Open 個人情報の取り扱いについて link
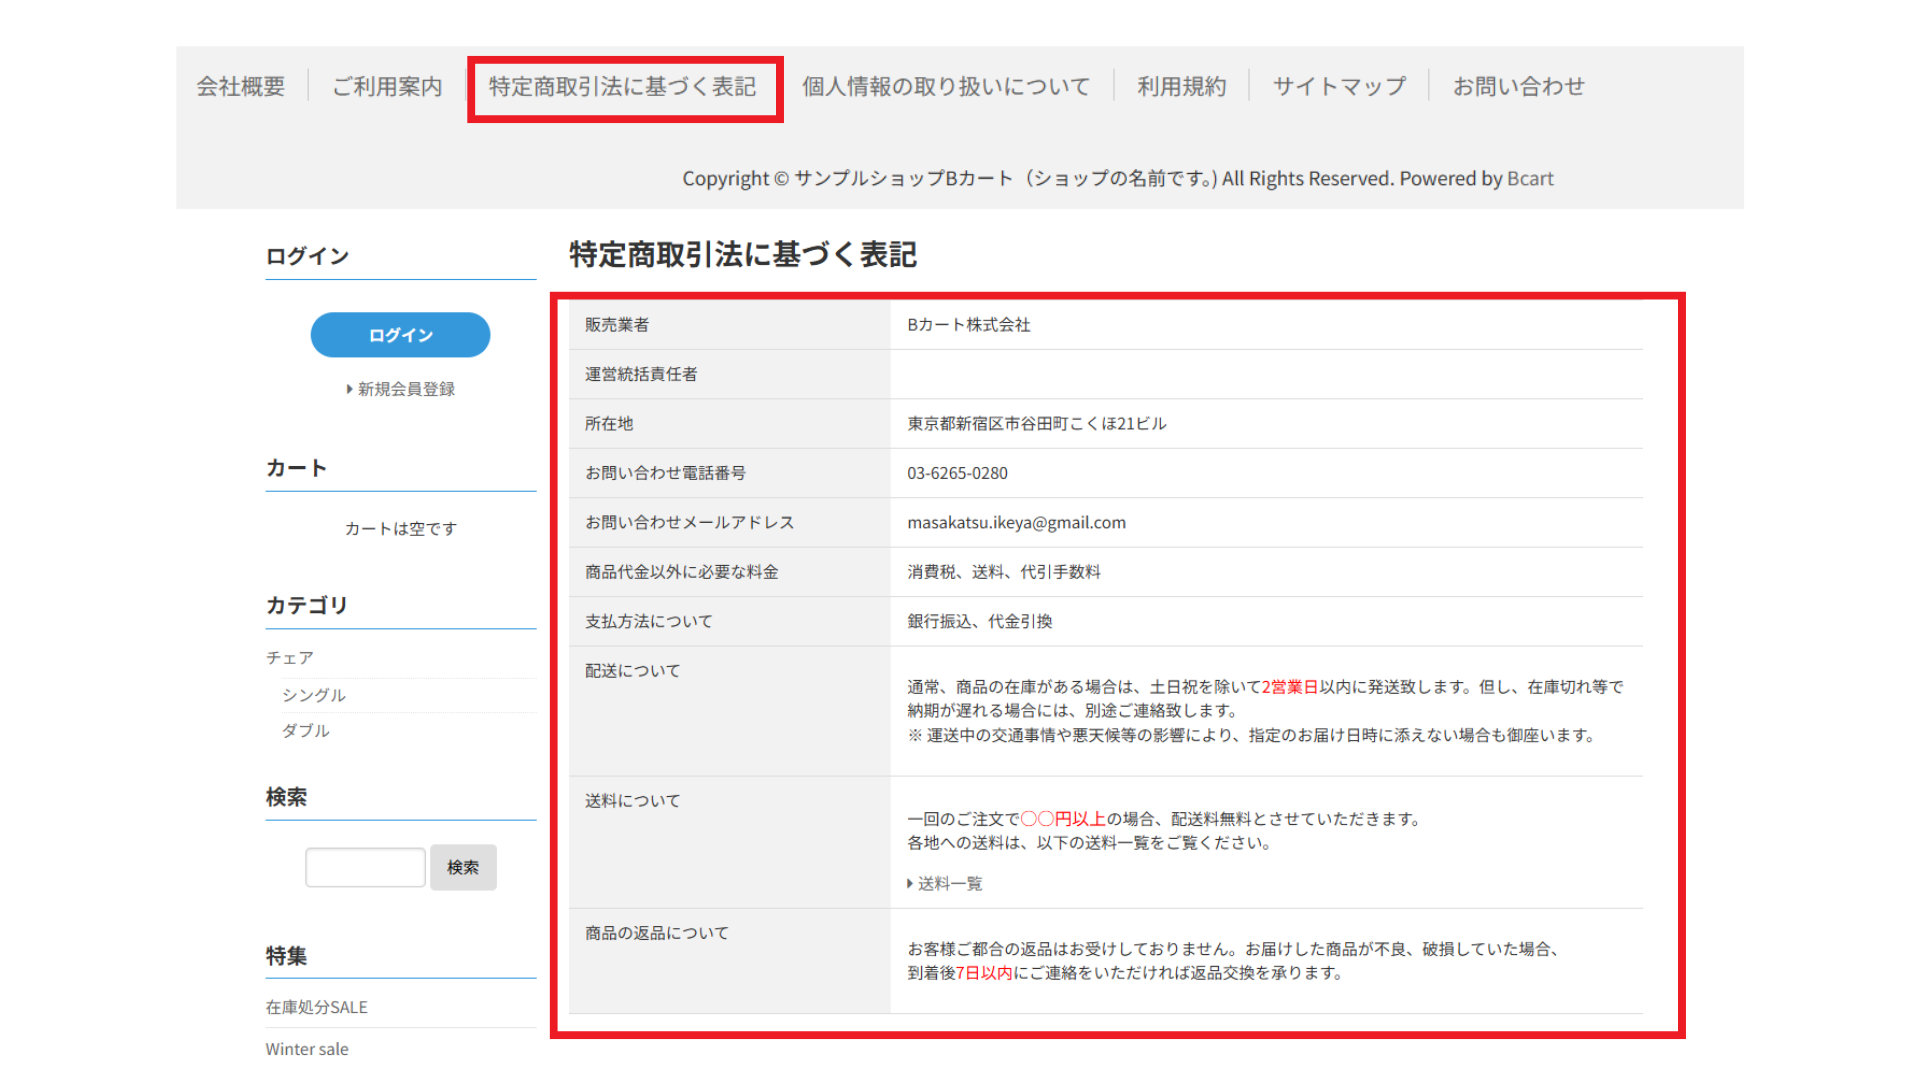This screenshot has height=1080, width=1920. (x=945, y=87)
